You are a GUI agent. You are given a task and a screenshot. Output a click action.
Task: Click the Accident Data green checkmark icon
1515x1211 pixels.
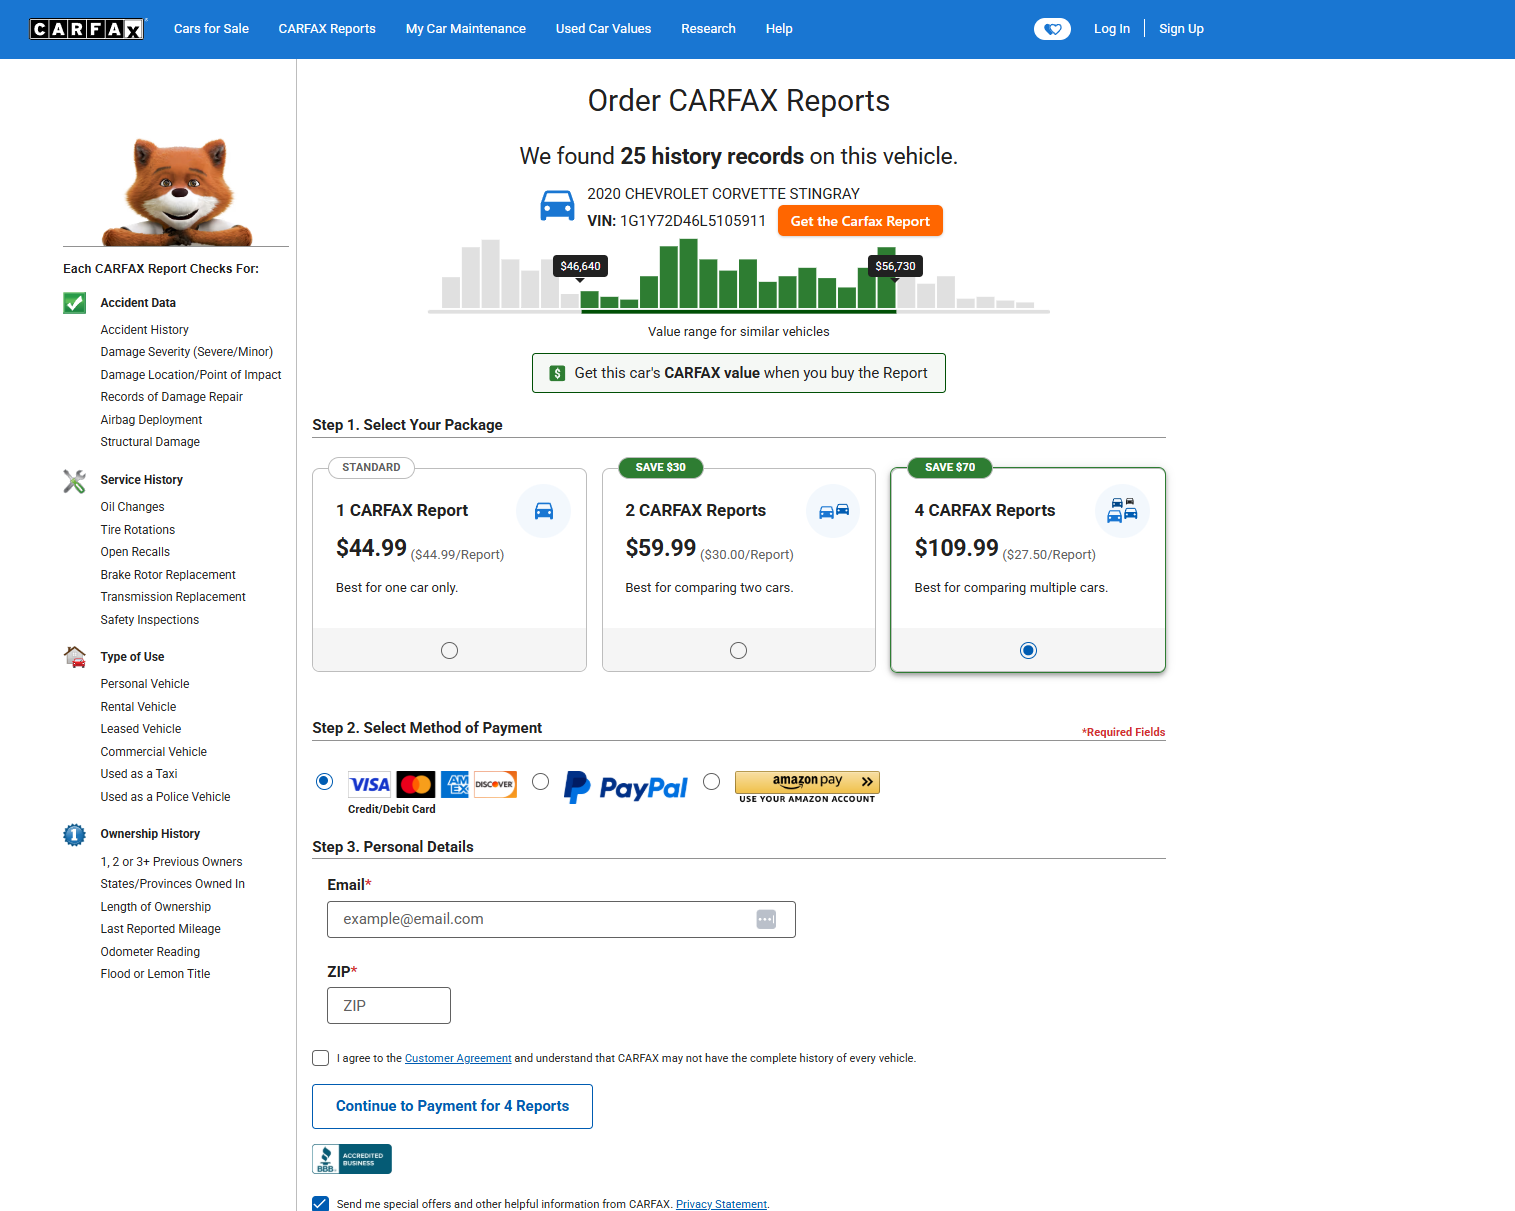(75, 303)
